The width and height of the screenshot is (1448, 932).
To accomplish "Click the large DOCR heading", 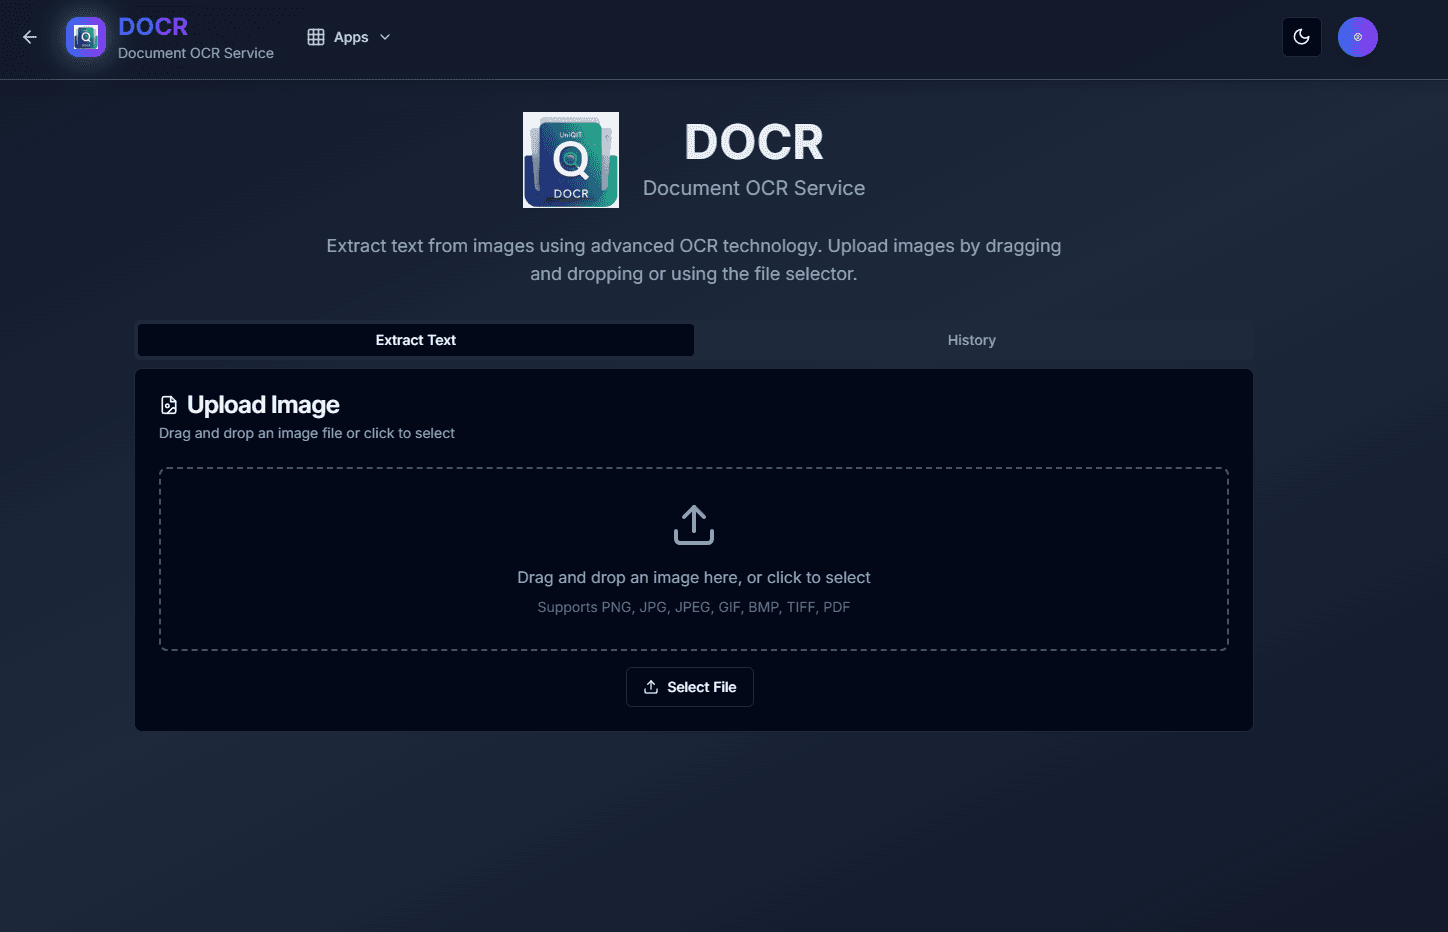I will (754, 142).
